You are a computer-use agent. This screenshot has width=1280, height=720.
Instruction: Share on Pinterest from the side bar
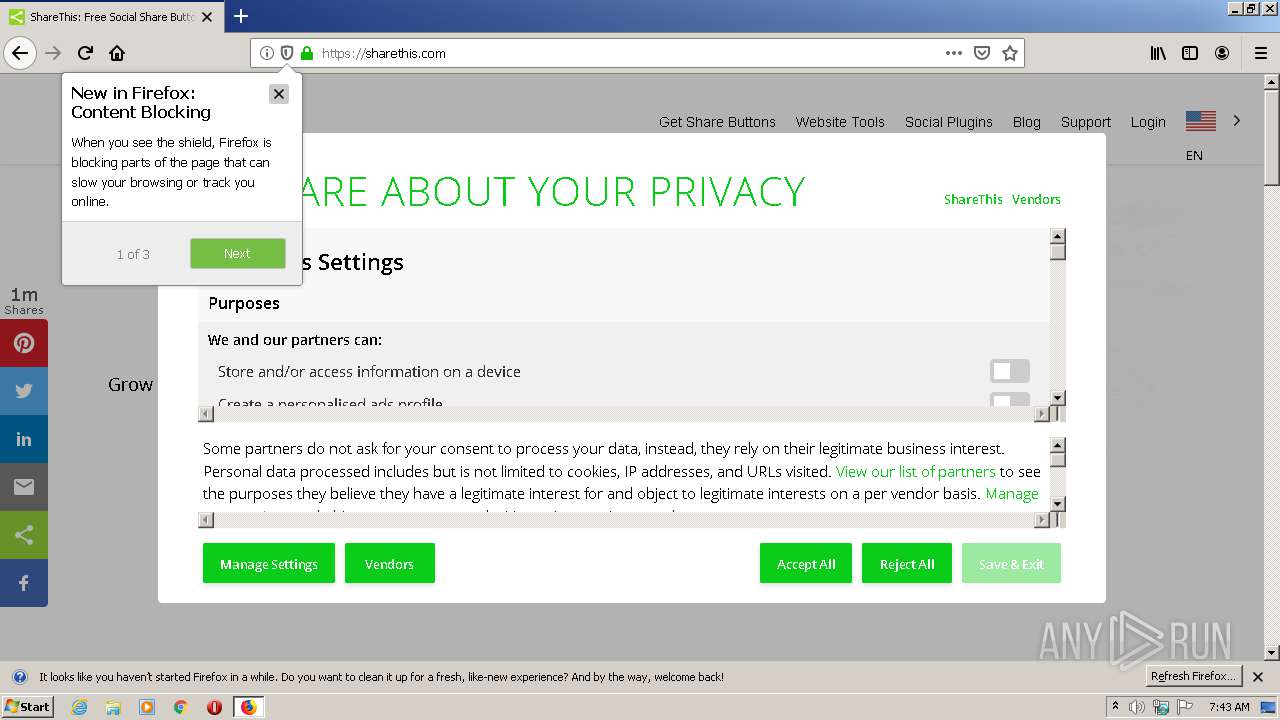tap(24, 343)
